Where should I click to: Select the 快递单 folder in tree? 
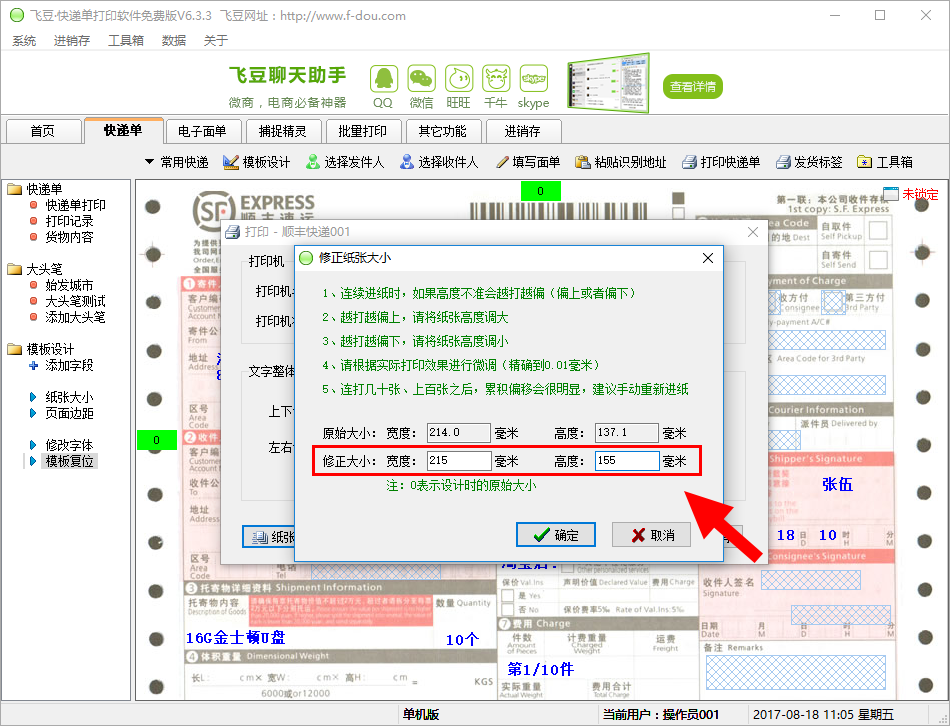[x=44, y=189]
